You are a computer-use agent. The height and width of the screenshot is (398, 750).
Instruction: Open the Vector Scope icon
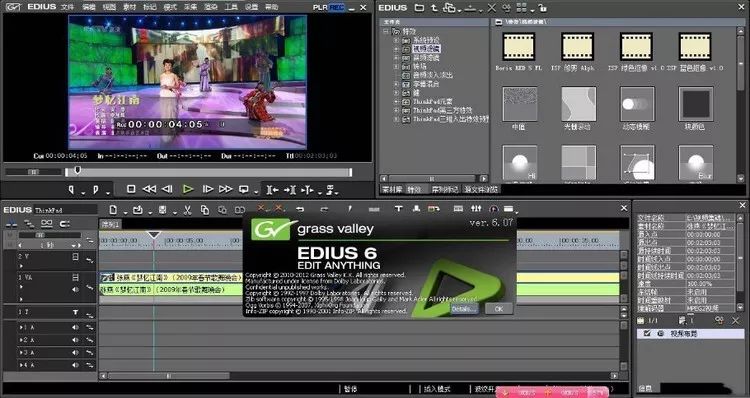coord(494,209)
